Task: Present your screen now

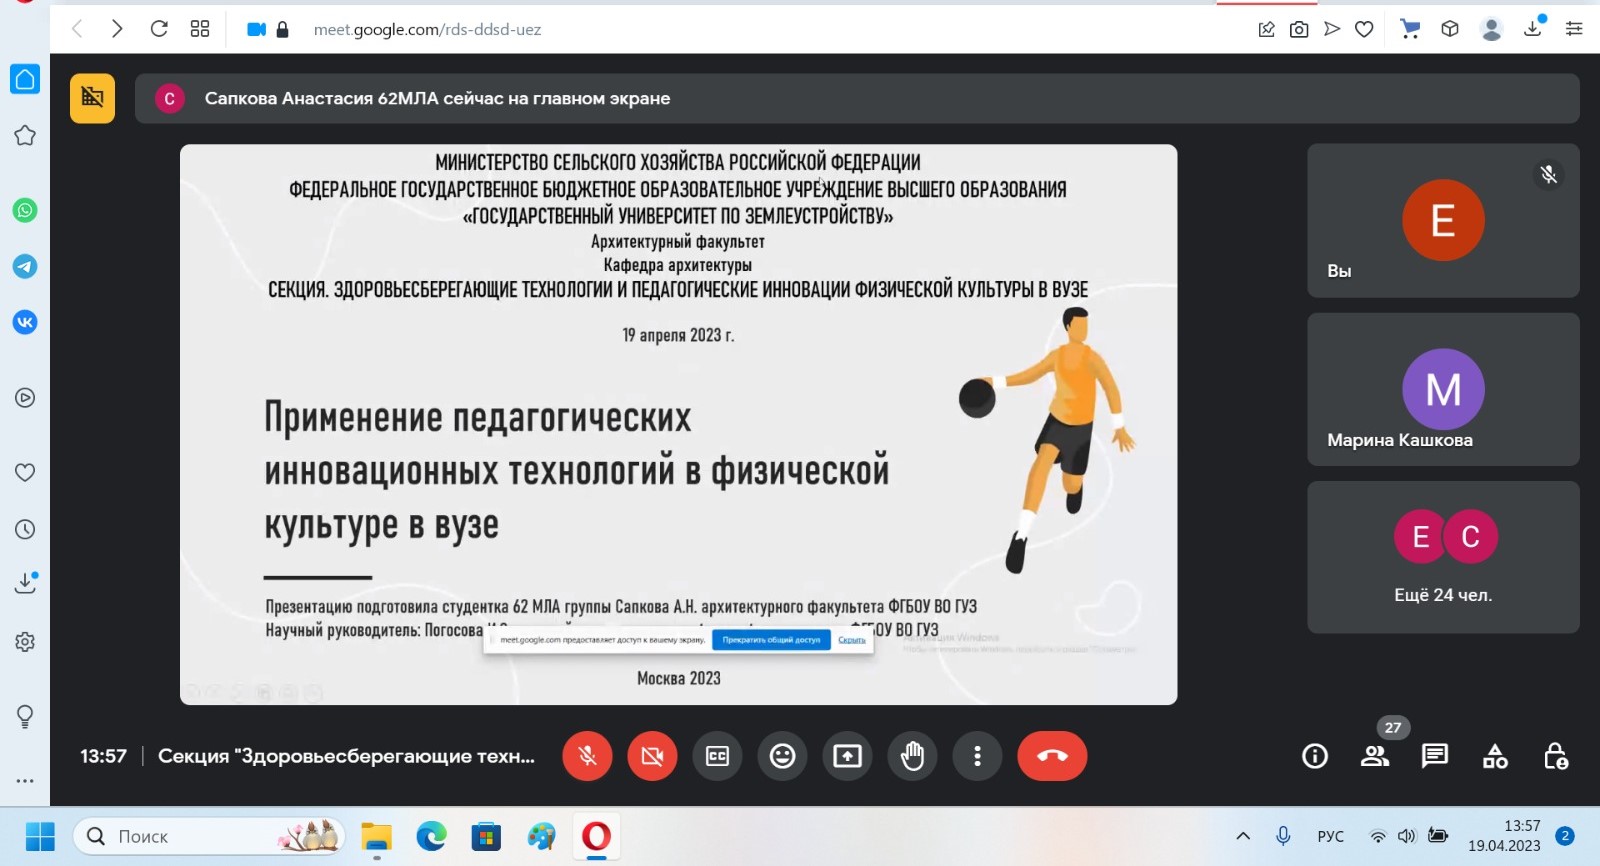Action: tap(847, 756)
